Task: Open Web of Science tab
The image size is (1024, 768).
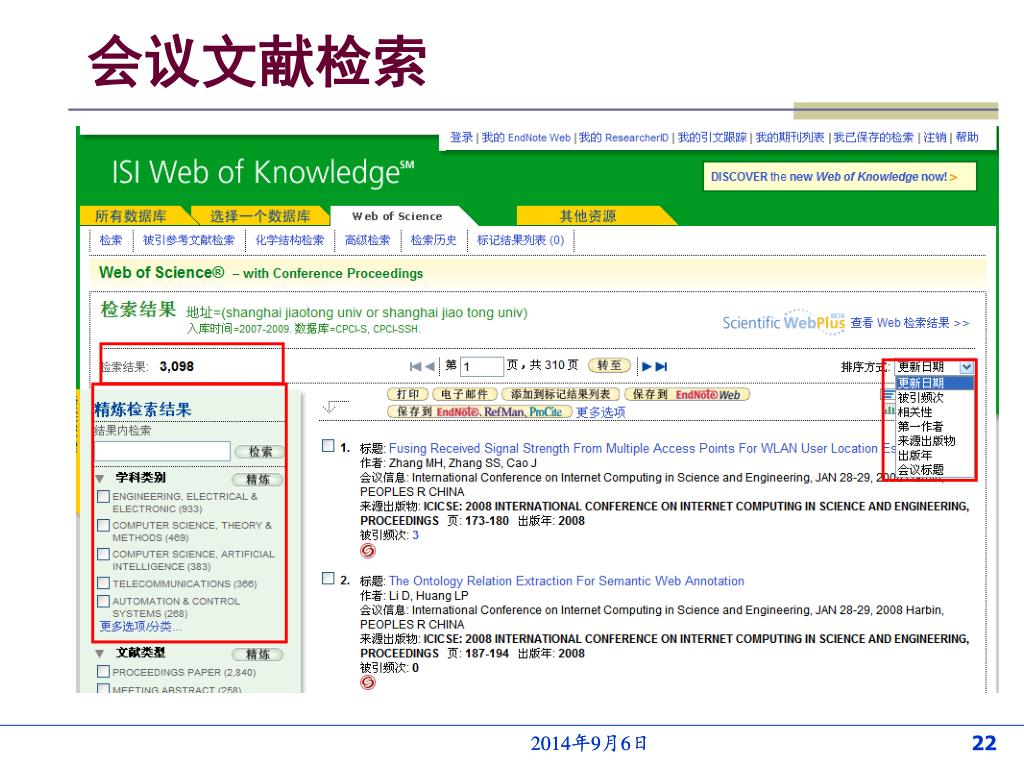Action: pyautogui.click(x=397, y=216)
